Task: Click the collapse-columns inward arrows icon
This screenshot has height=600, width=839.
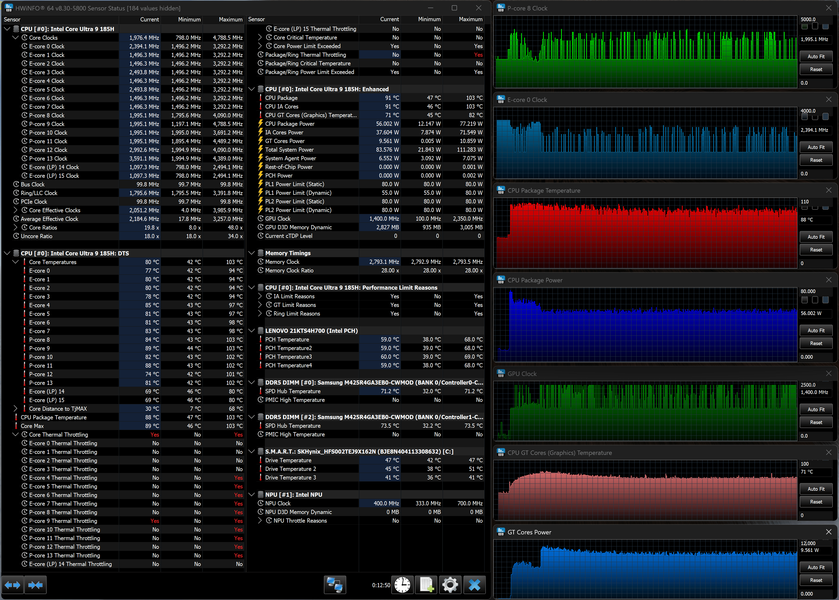Action: tap(35, 585)
